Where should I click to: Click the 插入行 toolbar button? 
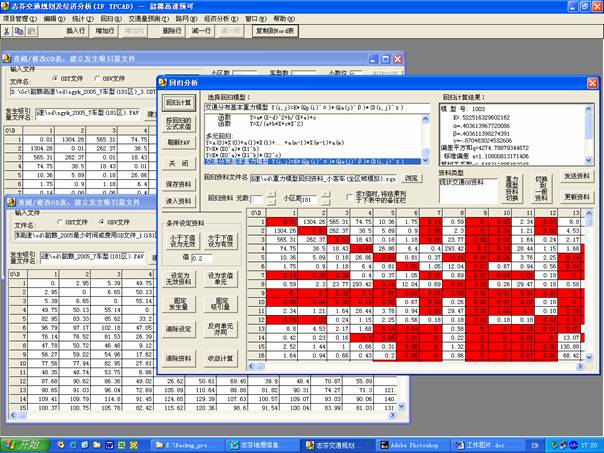[x=76, y=31]
